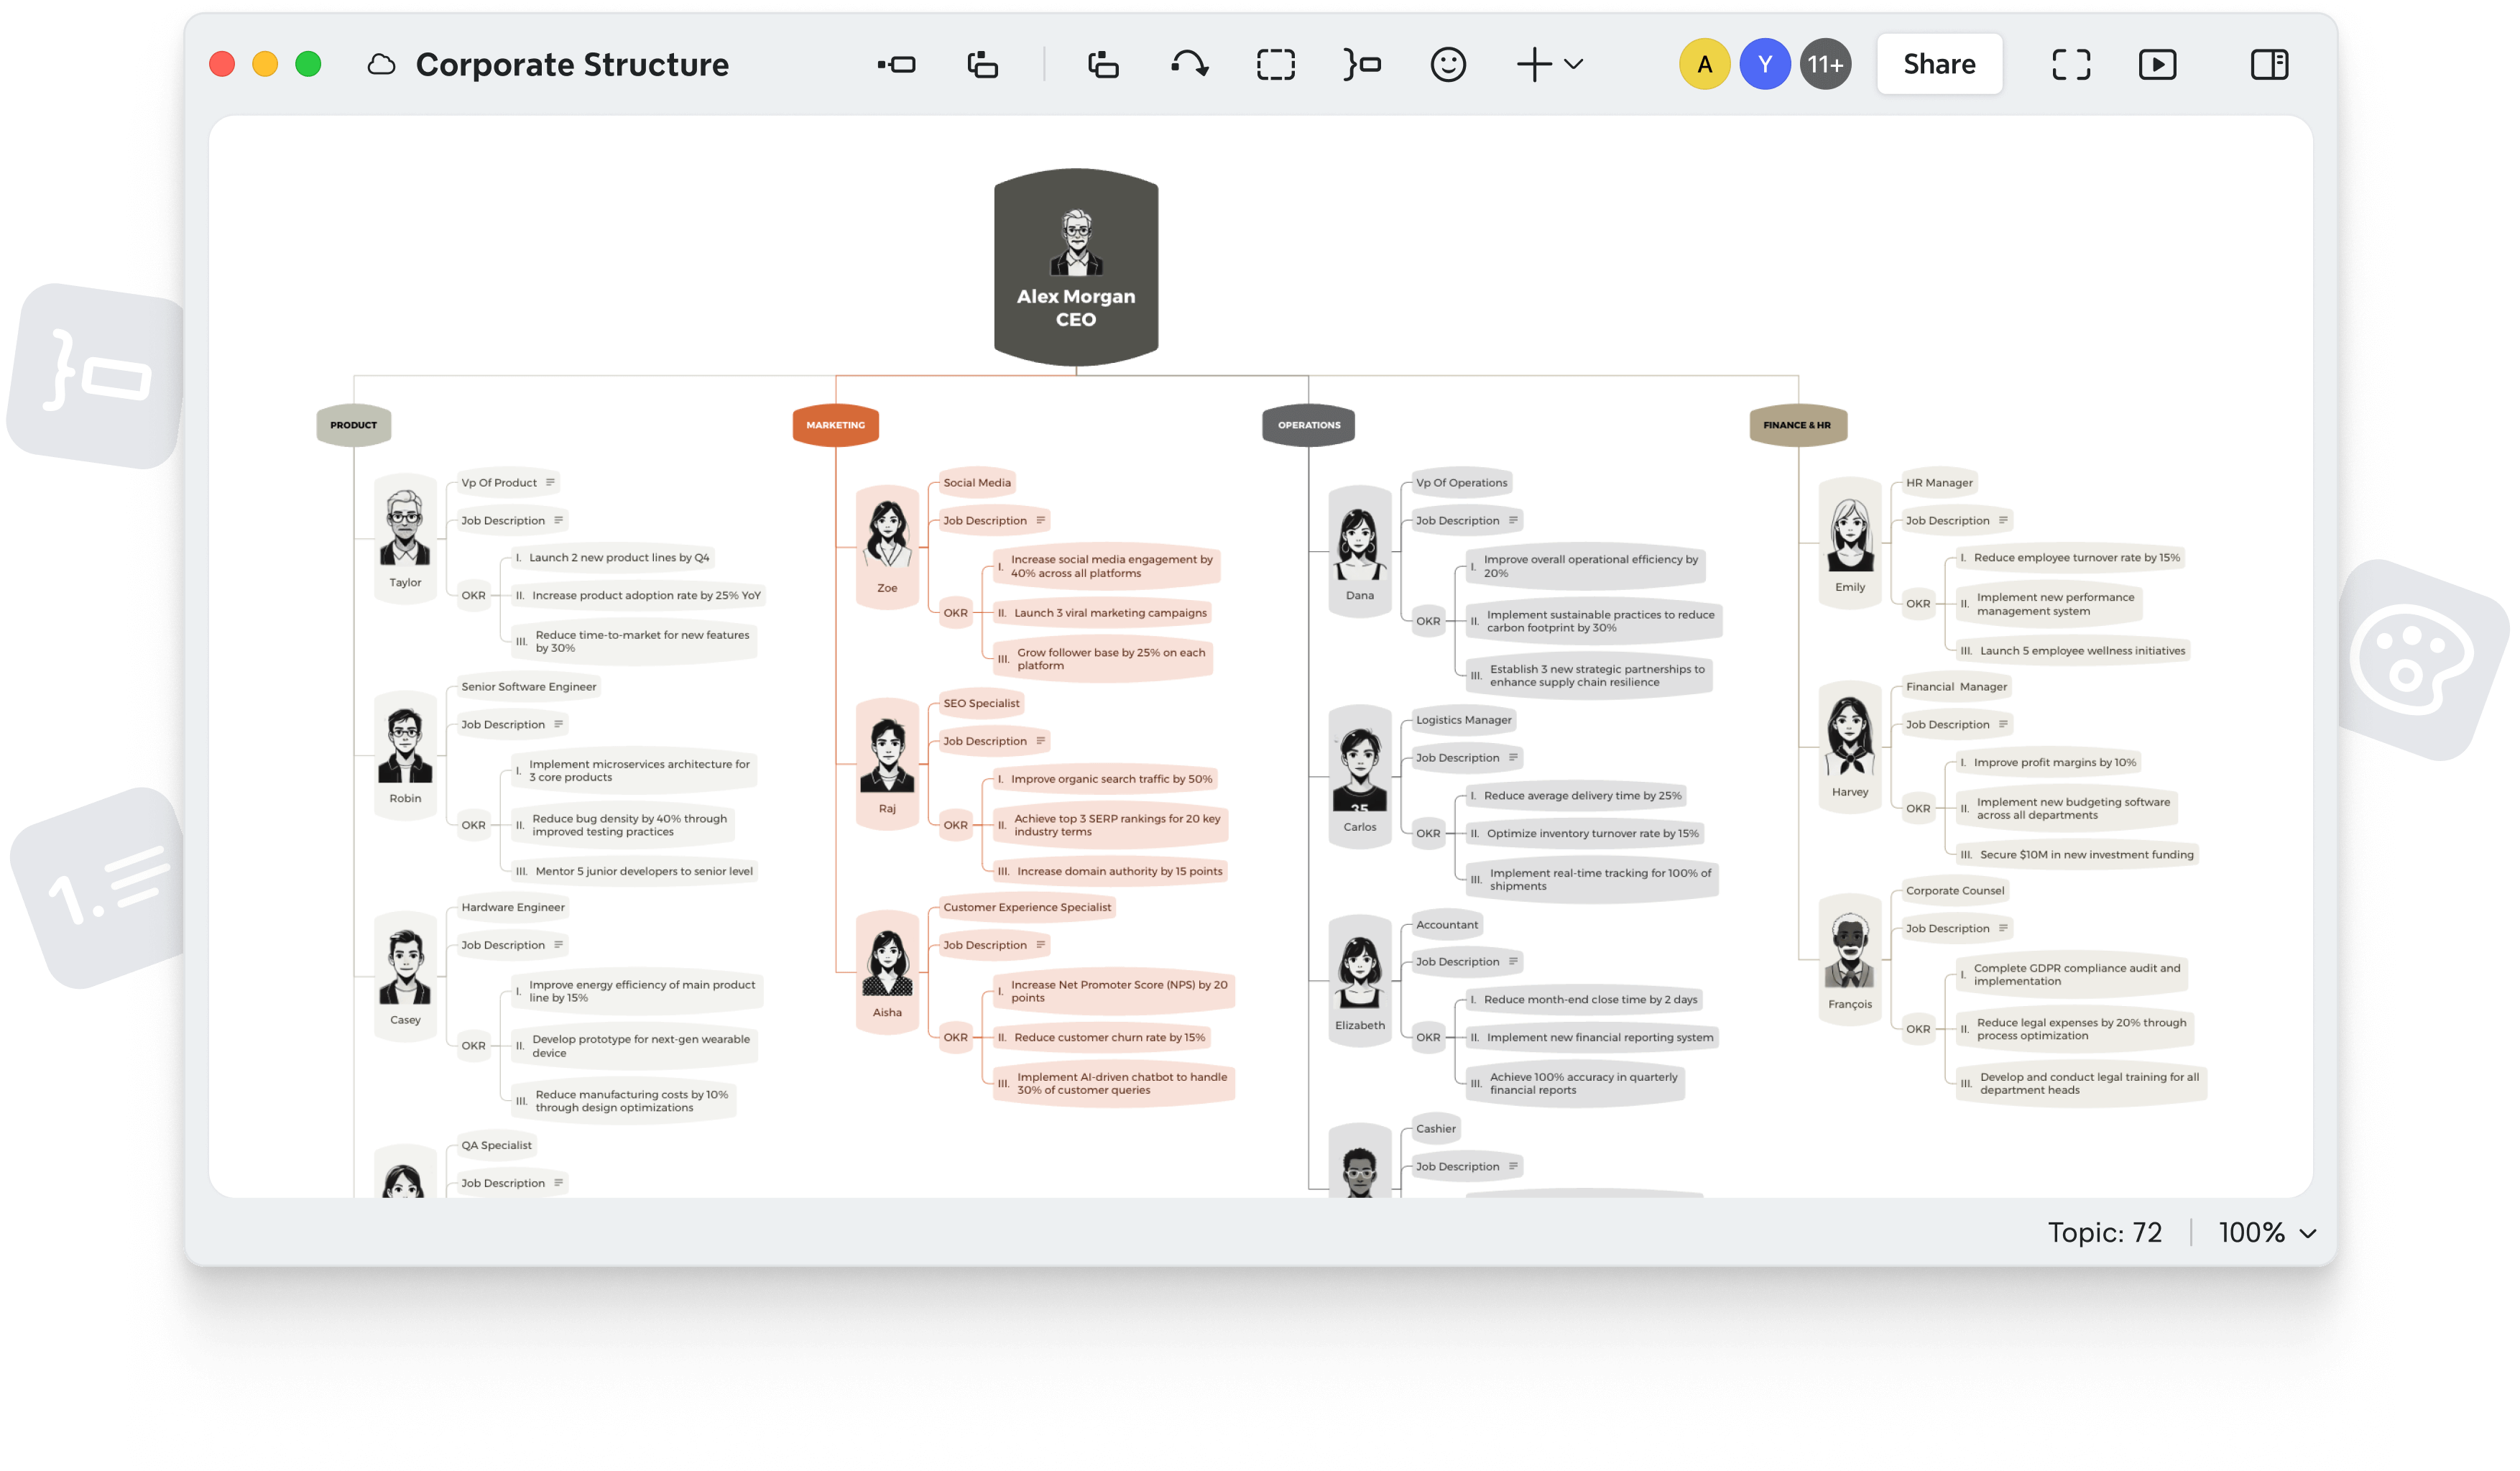Select the Insert Subtopic tool
The height and width of the screenshot is (1471, 2520).
[982, 64]
